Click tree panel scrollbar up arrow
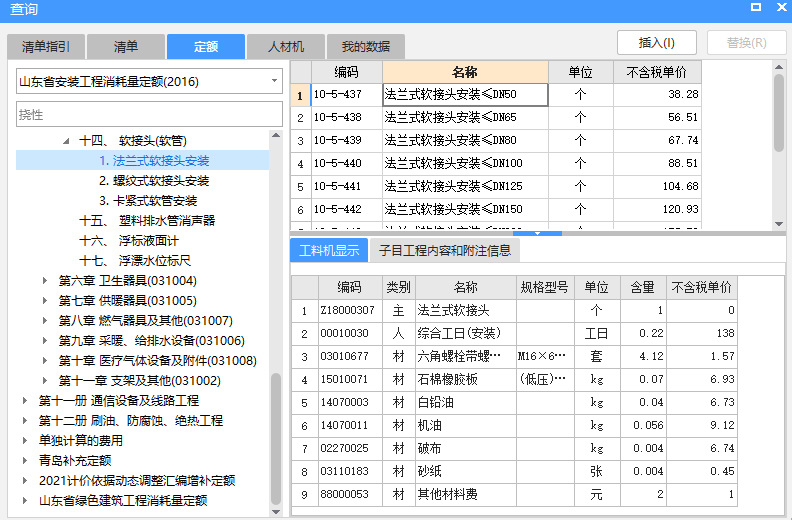Image resolution: width=792 pixels, height=520 pixels. point(276,135)
